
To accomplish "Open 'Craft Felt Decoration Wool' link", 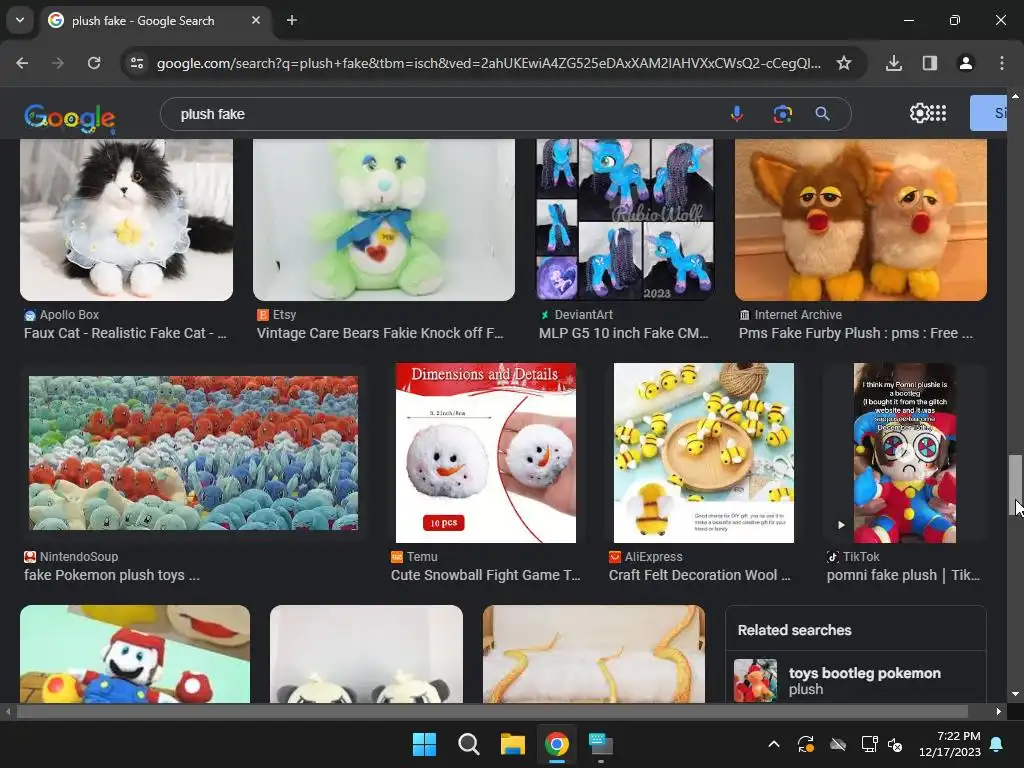I will click(699, 575).
